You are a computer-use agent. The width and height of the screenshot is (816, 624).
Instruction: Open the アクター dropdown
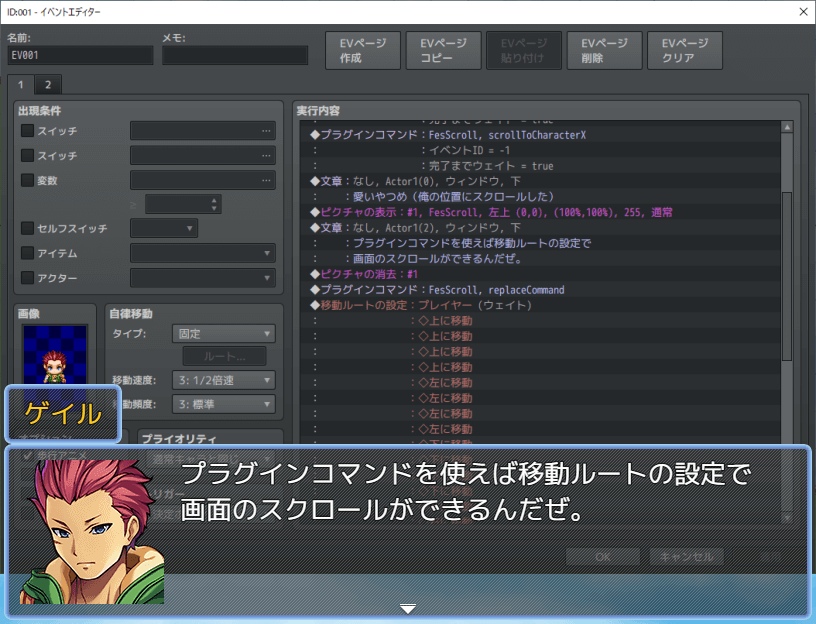[202, 278]
